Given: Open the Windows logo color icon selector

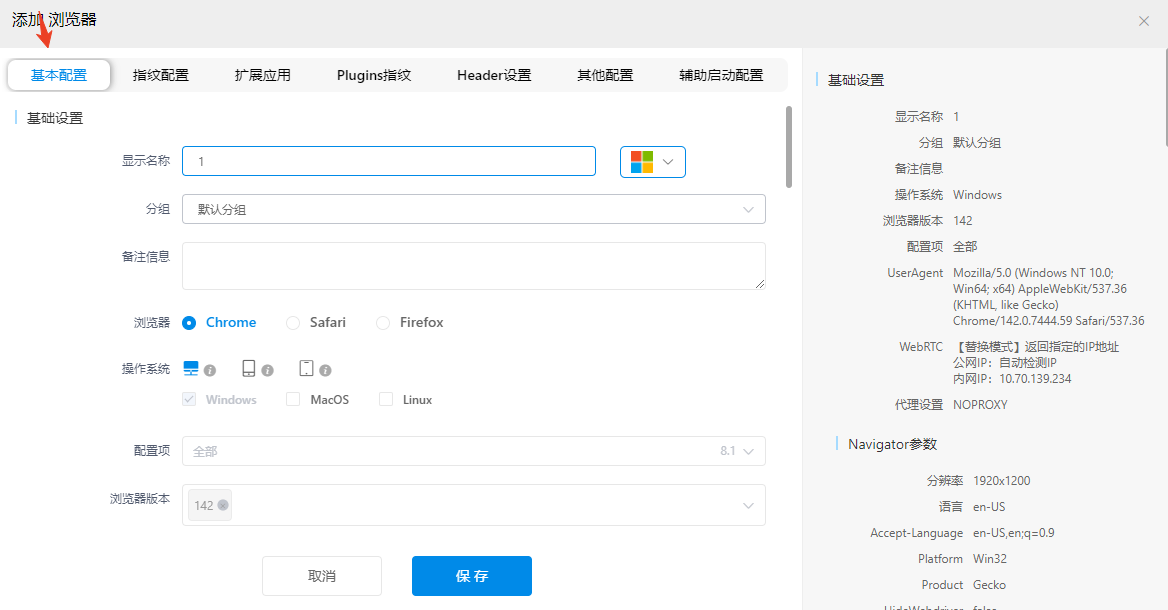Looking at the screenshot, I should [653, 161].
